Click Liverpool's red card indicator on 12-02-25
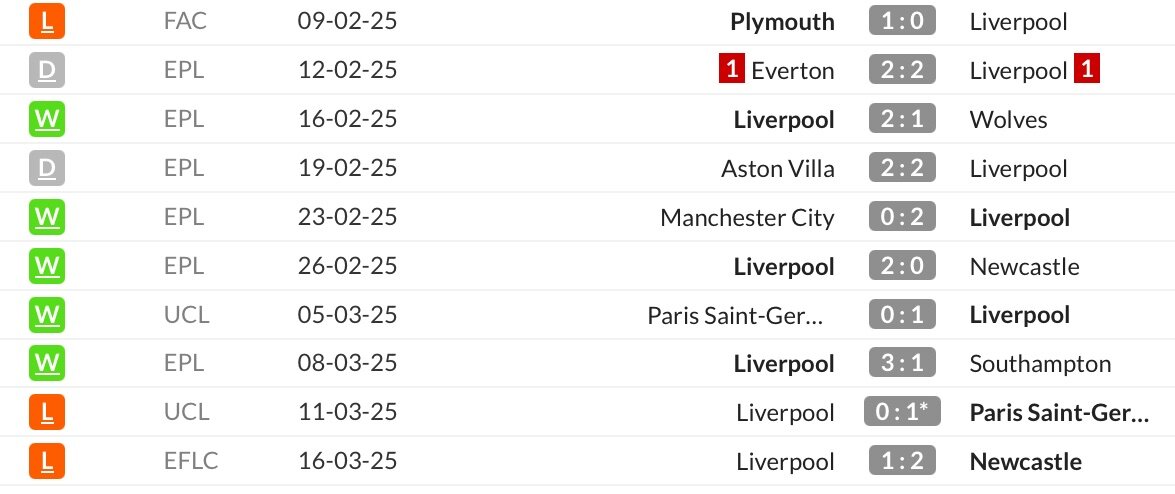This screenshot has height=494, width=1175. coord(1087,70)
